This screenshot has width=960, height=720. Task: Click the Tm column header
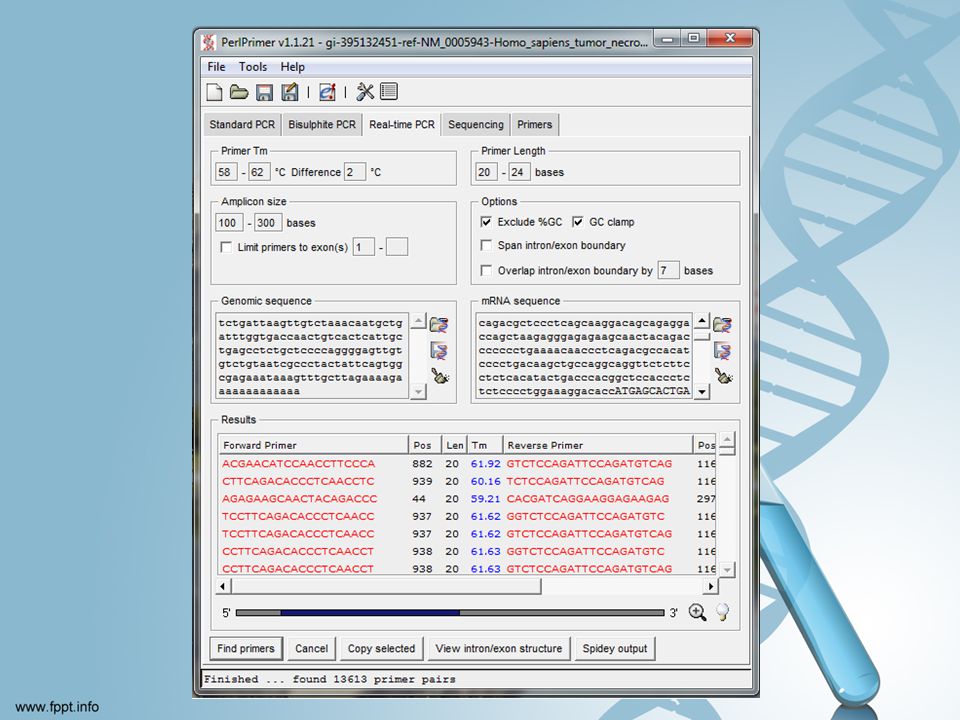[485, 445]
